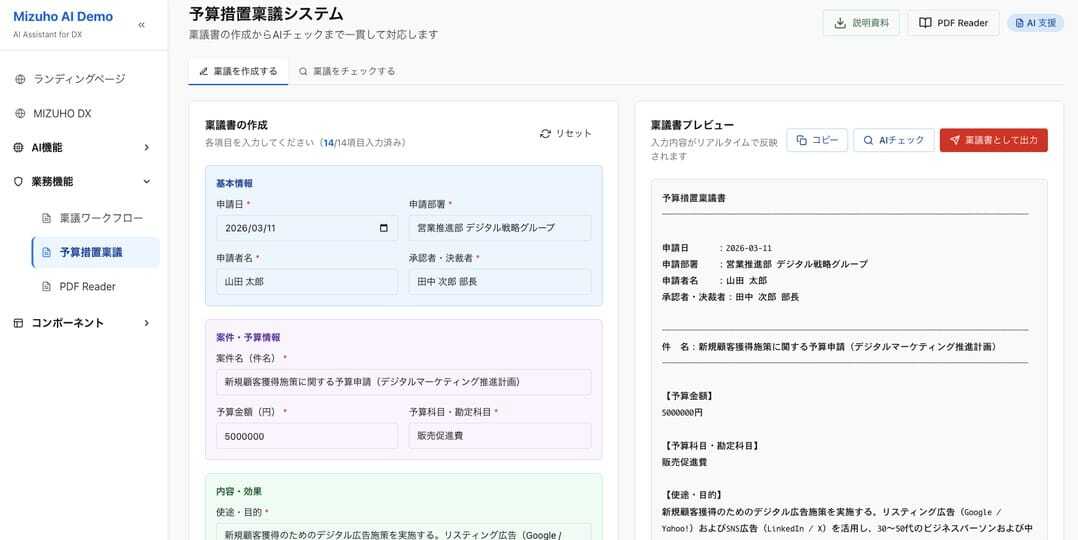Click the Mizuho AI Demo title
This screenshot has width=1078, height=540.
tap(63, 17)
